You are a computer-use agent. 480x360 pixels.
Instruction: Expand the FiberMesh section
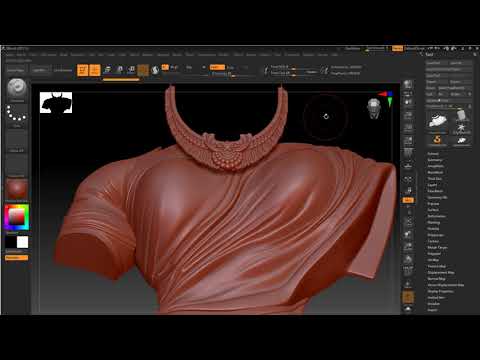point(435,191)
